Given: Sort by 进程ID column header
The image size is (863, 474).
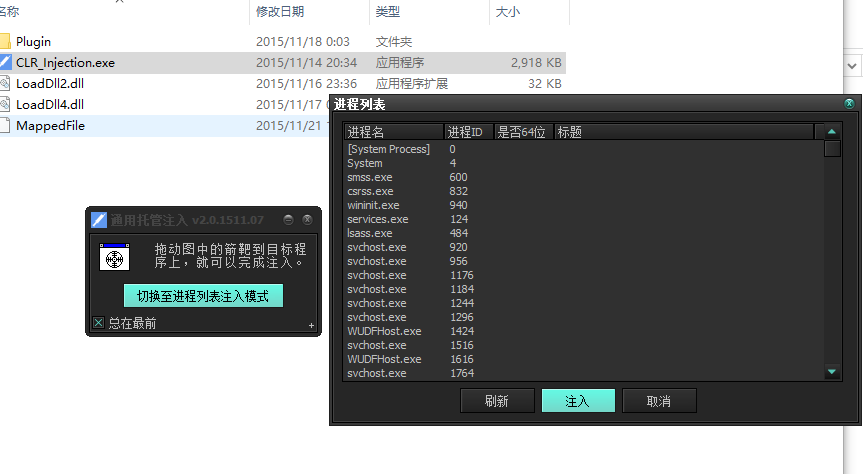Looking at the screenshot, I should tap(468, 131).
